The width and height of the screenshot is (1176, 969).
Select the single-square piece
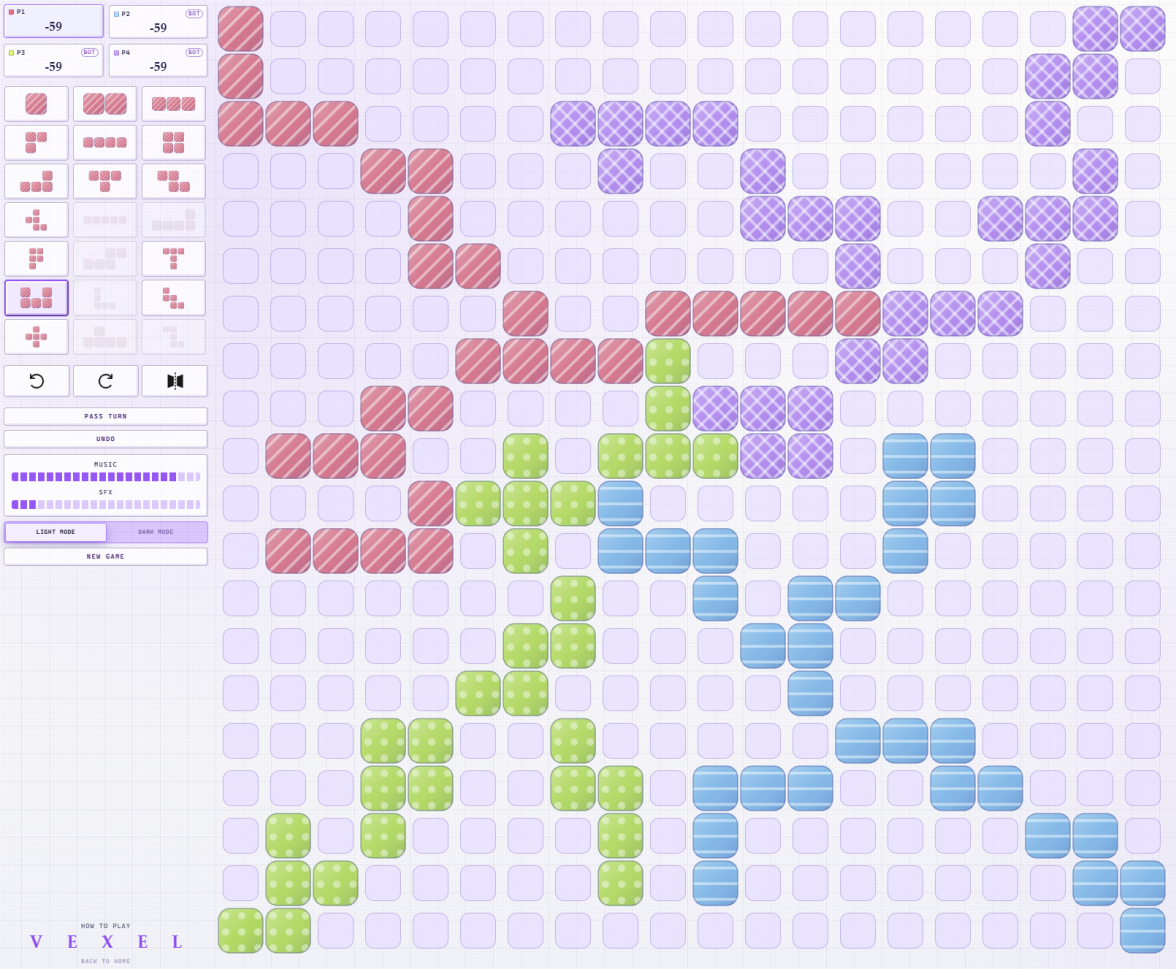coord(36,104)
